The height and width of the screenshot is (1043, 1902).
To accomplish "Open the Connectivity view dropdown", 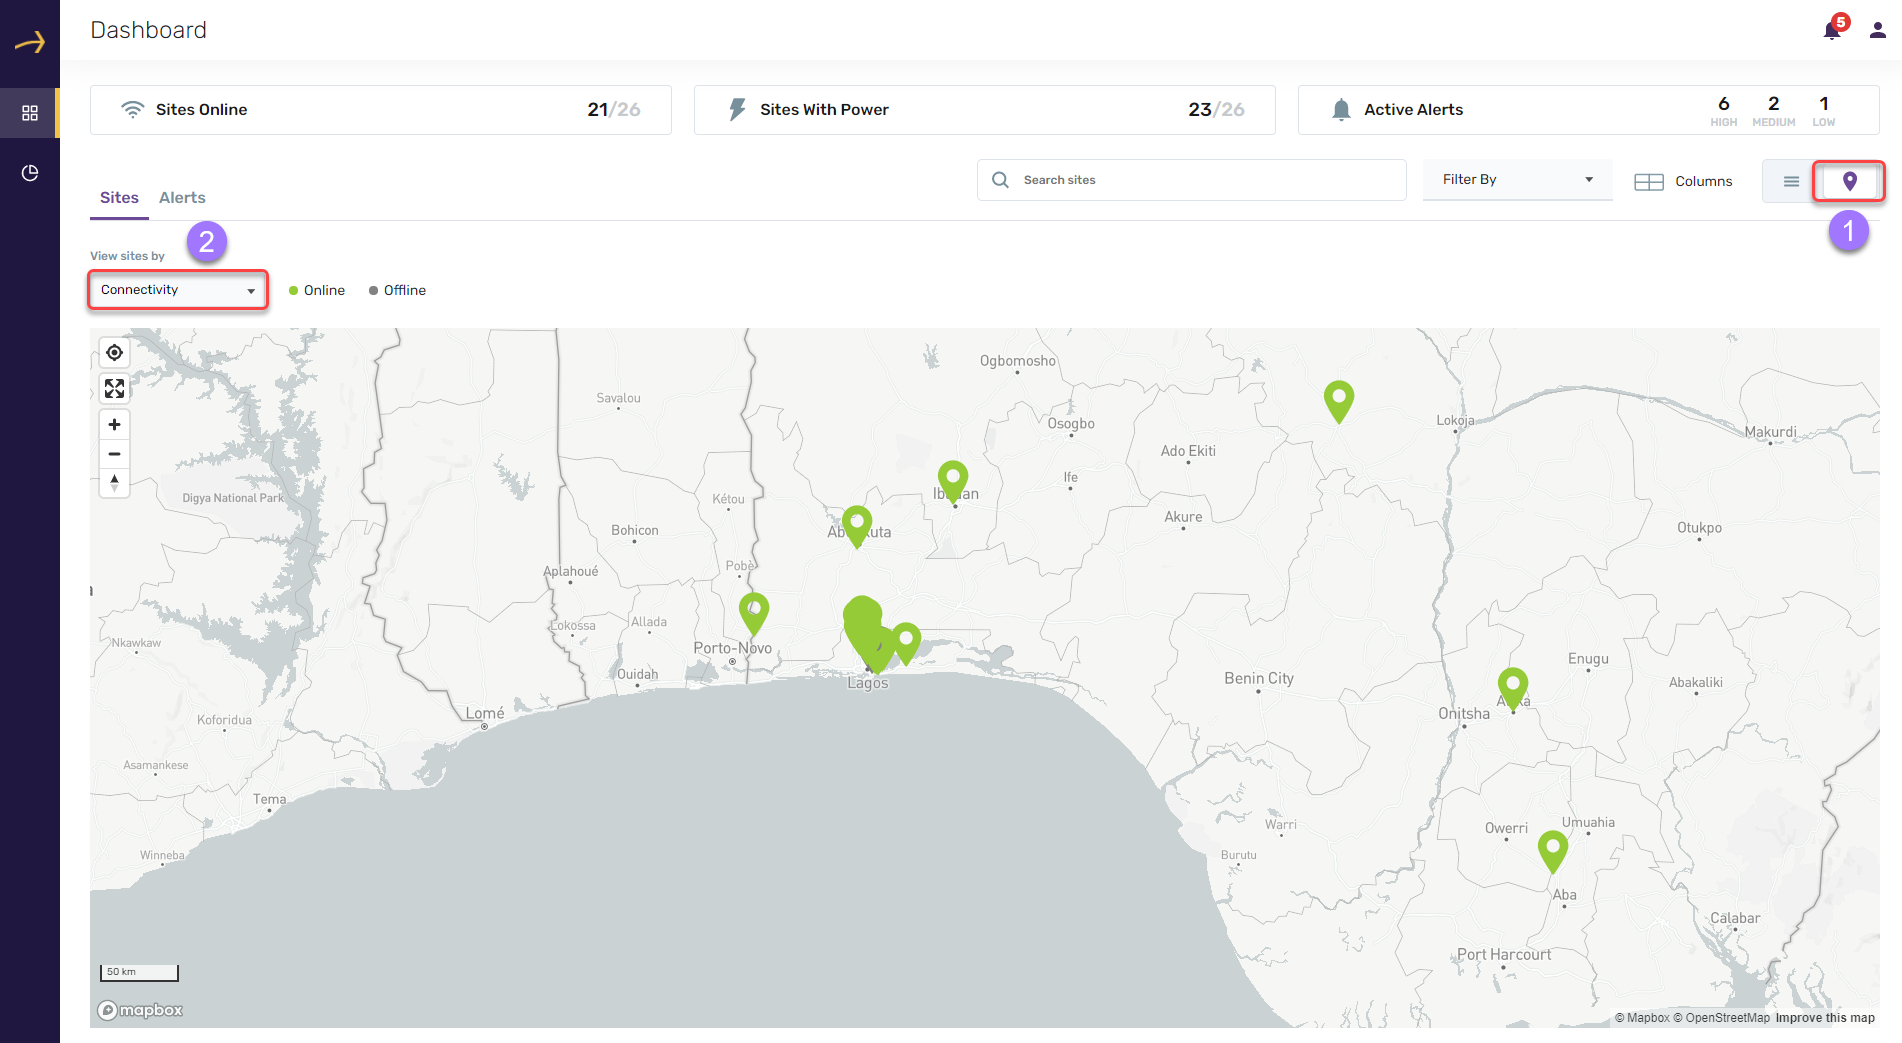I will pyautogui.click(x=178, y=290).
